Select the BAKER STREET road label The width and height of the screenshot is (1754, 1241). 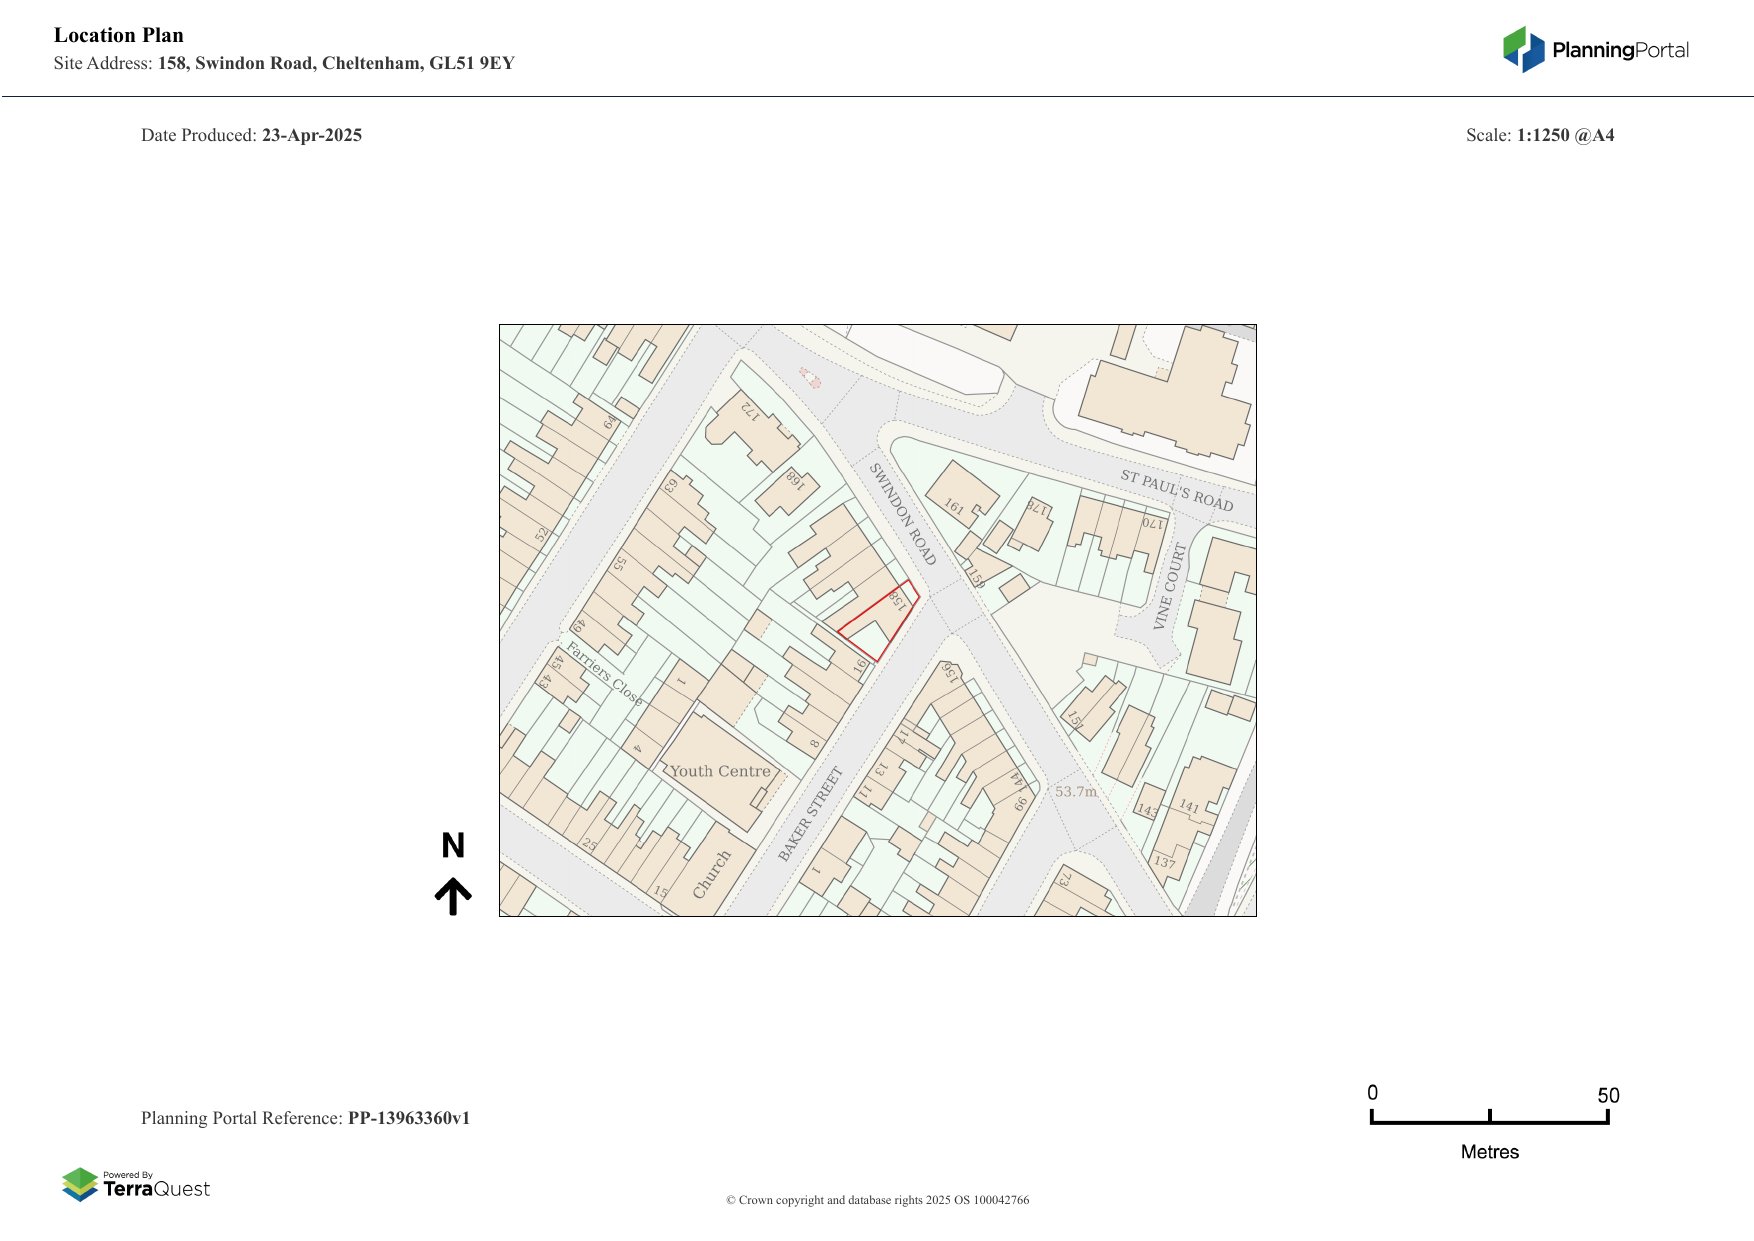pyautogui.click(x=810, y=813)
